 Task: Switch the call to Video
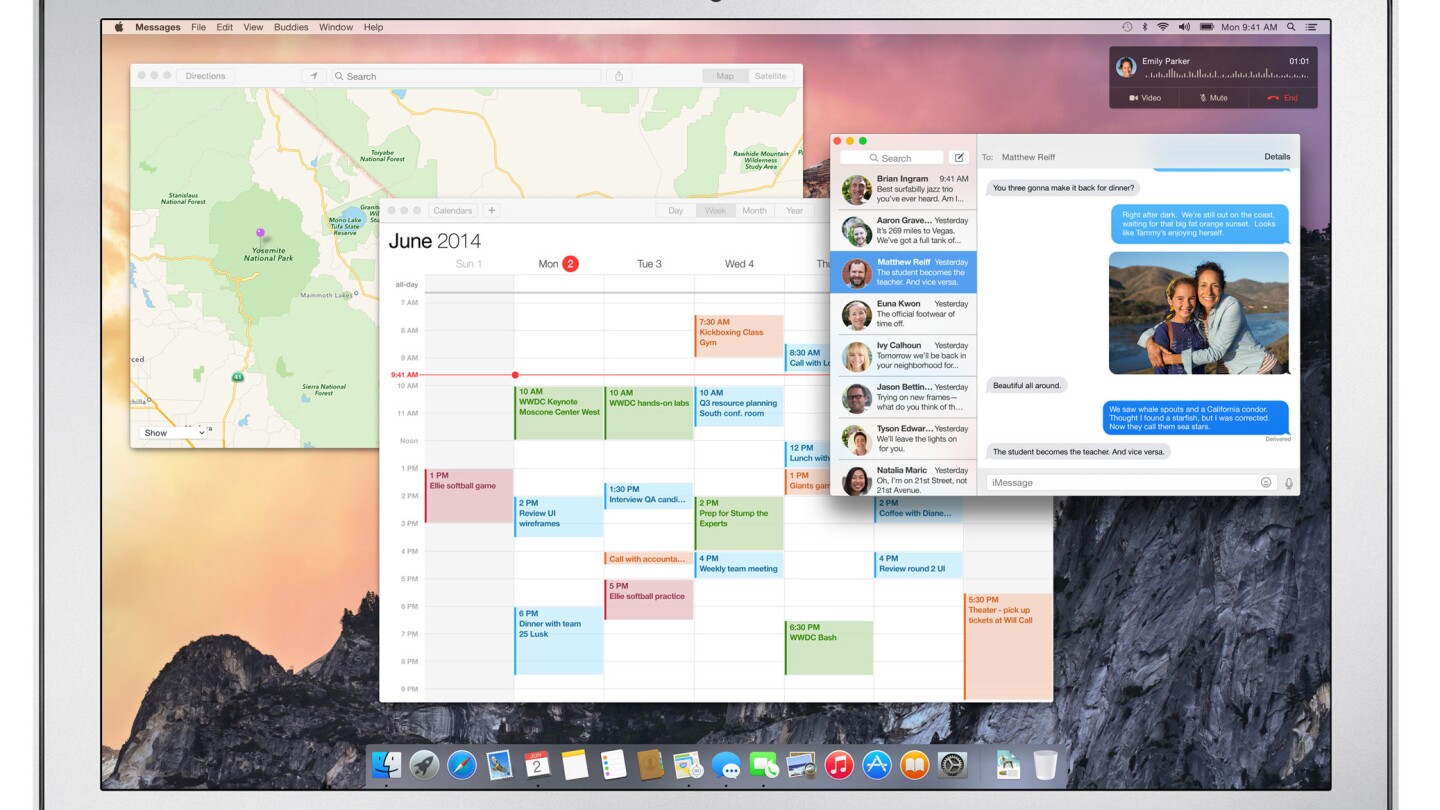[1144, 98]
